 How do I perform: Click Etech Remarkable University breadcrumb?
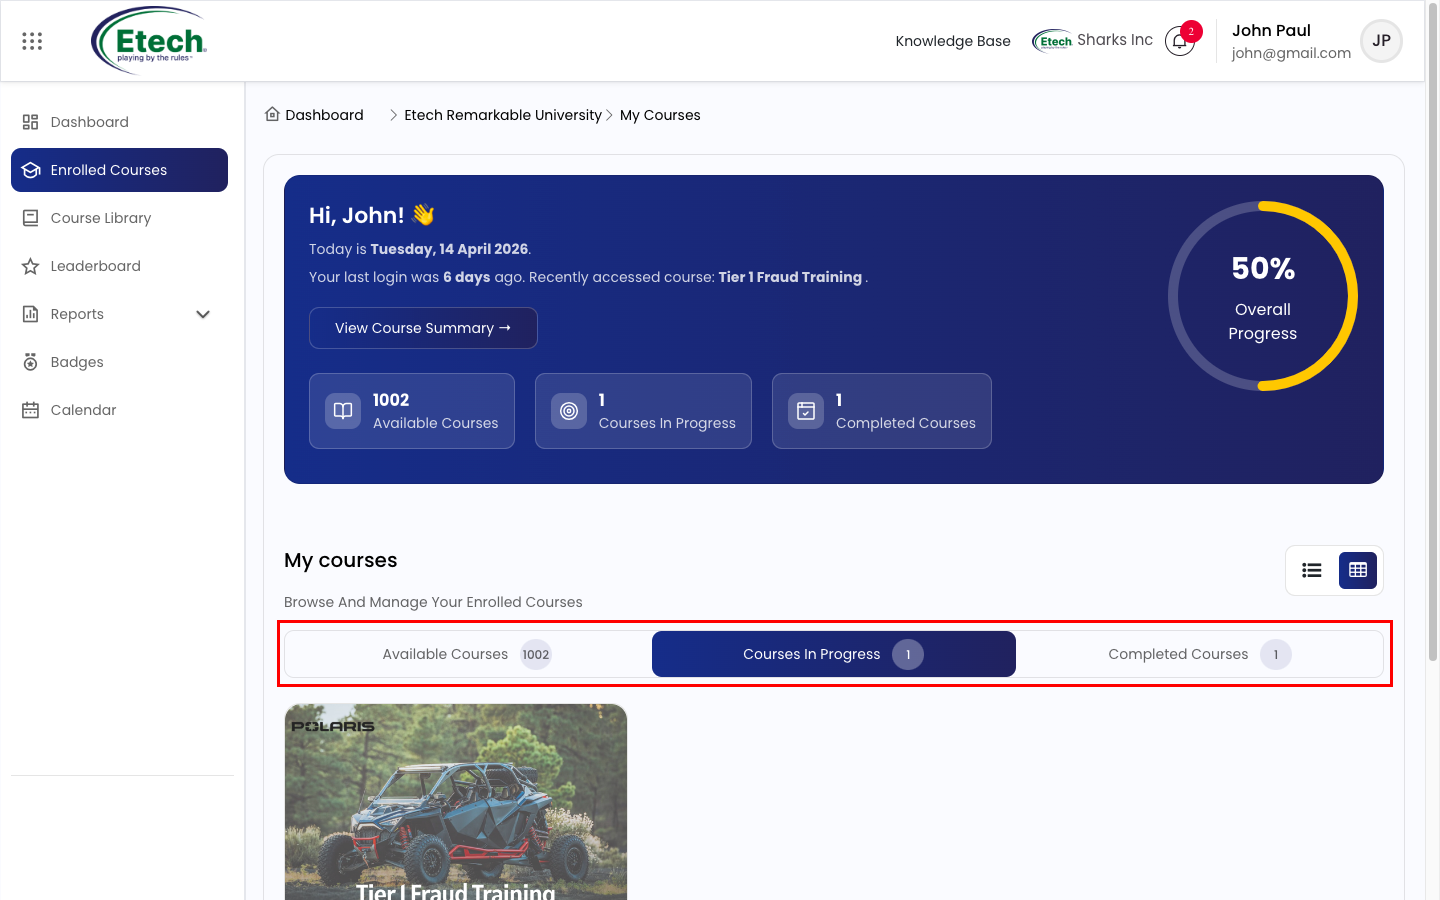point(503,115)
